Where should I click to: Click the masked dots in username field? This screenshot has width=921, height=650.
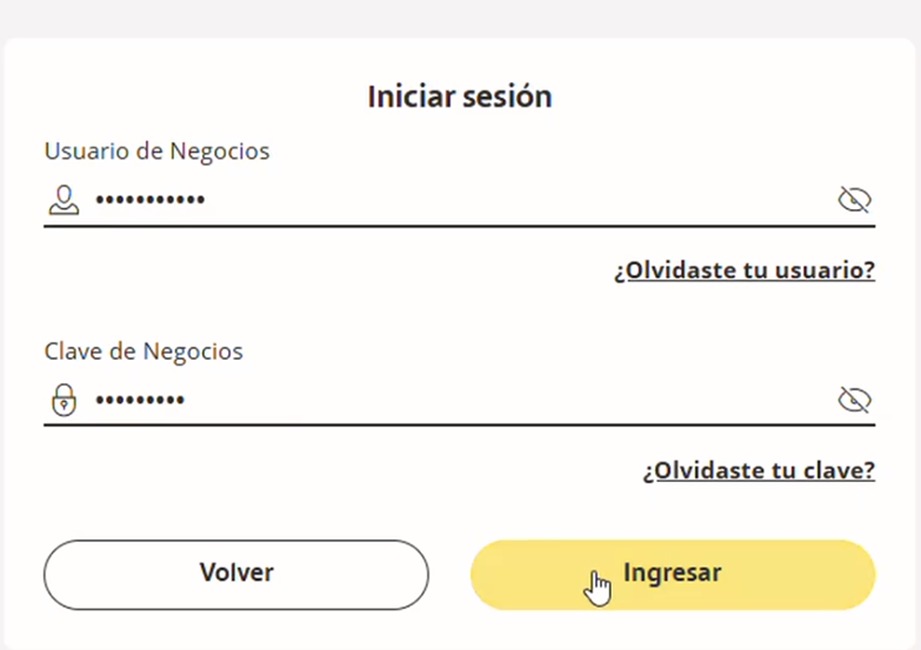click(150, 200)
